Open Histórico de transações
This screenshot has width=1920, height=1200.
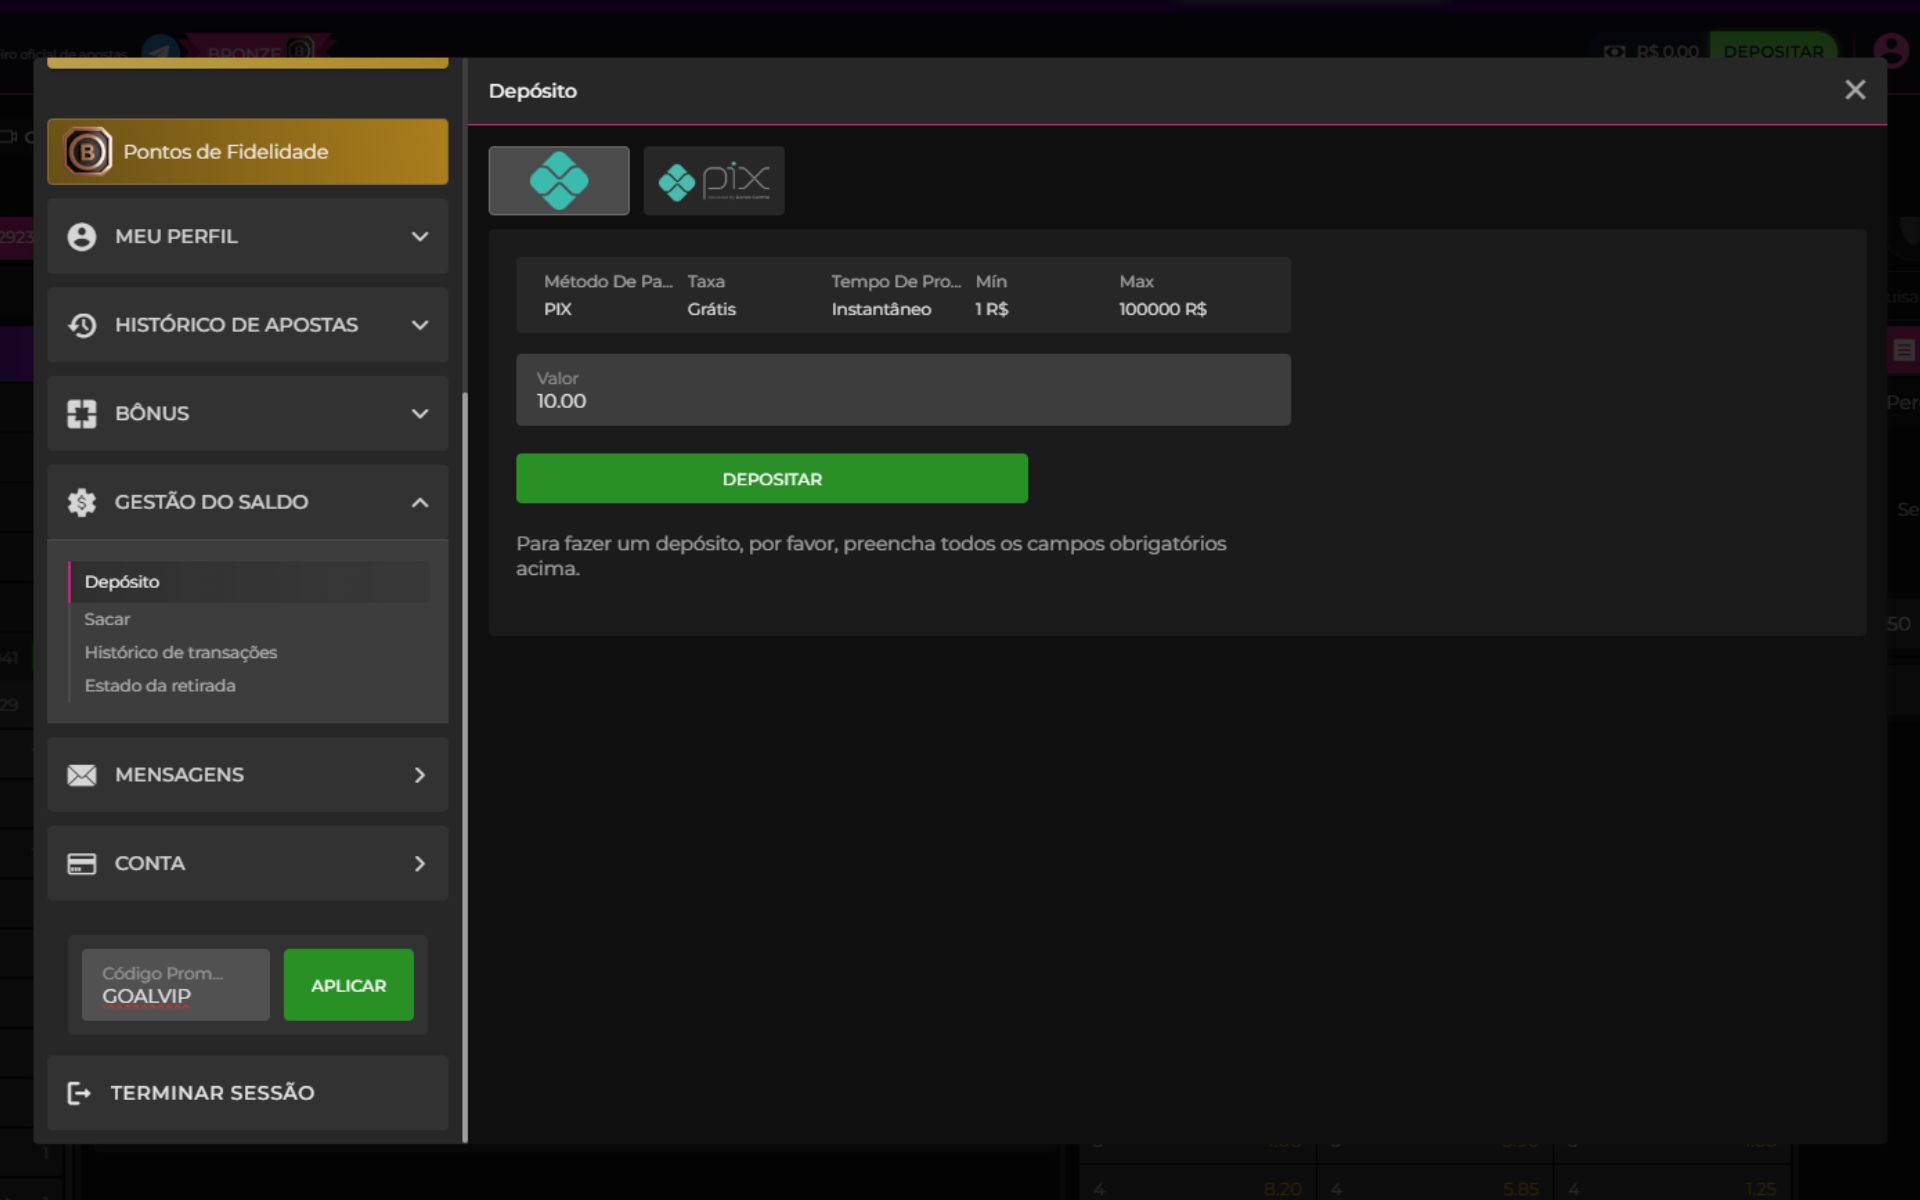[181, 652]
